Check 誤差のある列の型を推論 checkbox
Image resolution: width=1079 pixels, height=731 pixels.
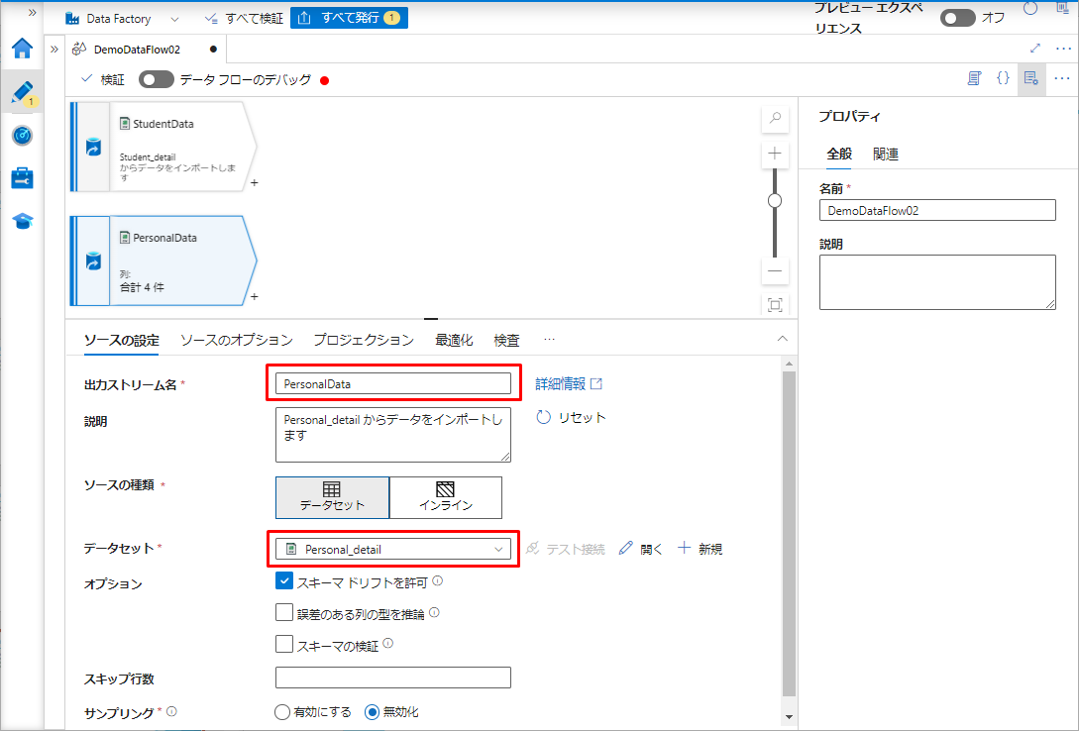coord(284,612)
